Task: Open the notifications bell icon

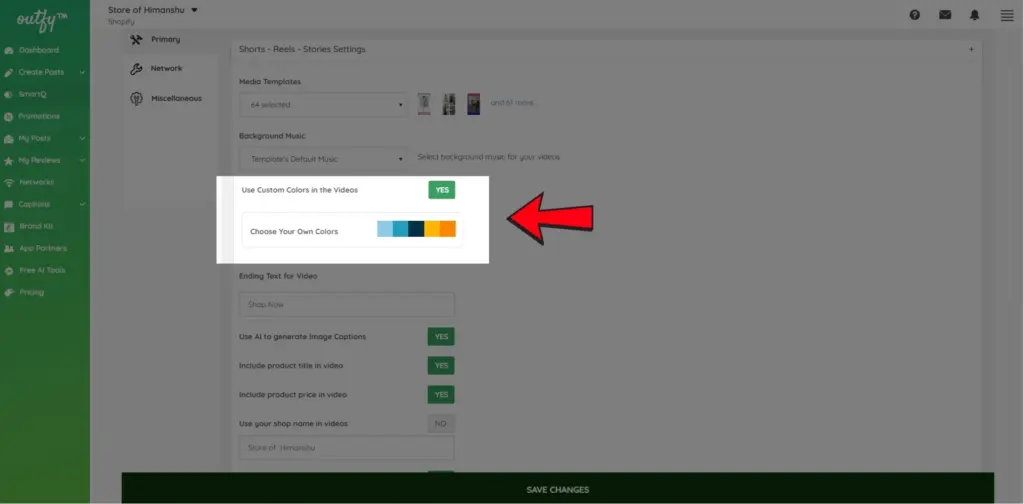Action: point(975,15)
